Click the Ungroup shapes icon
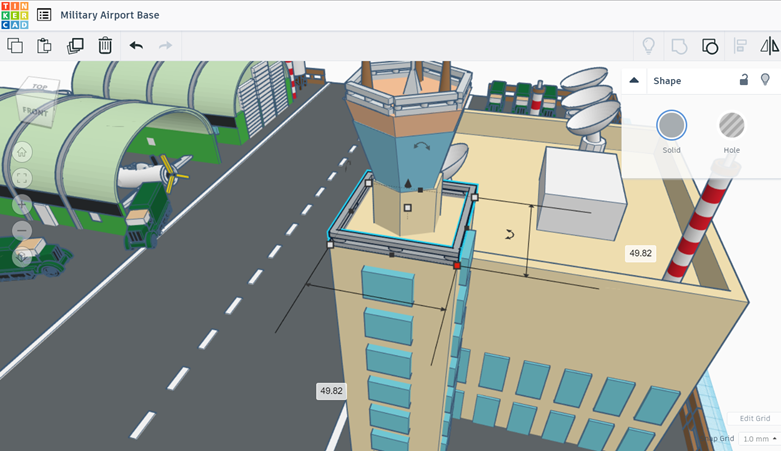The height and width of the screenshot is (451, 781). point(710,46)
